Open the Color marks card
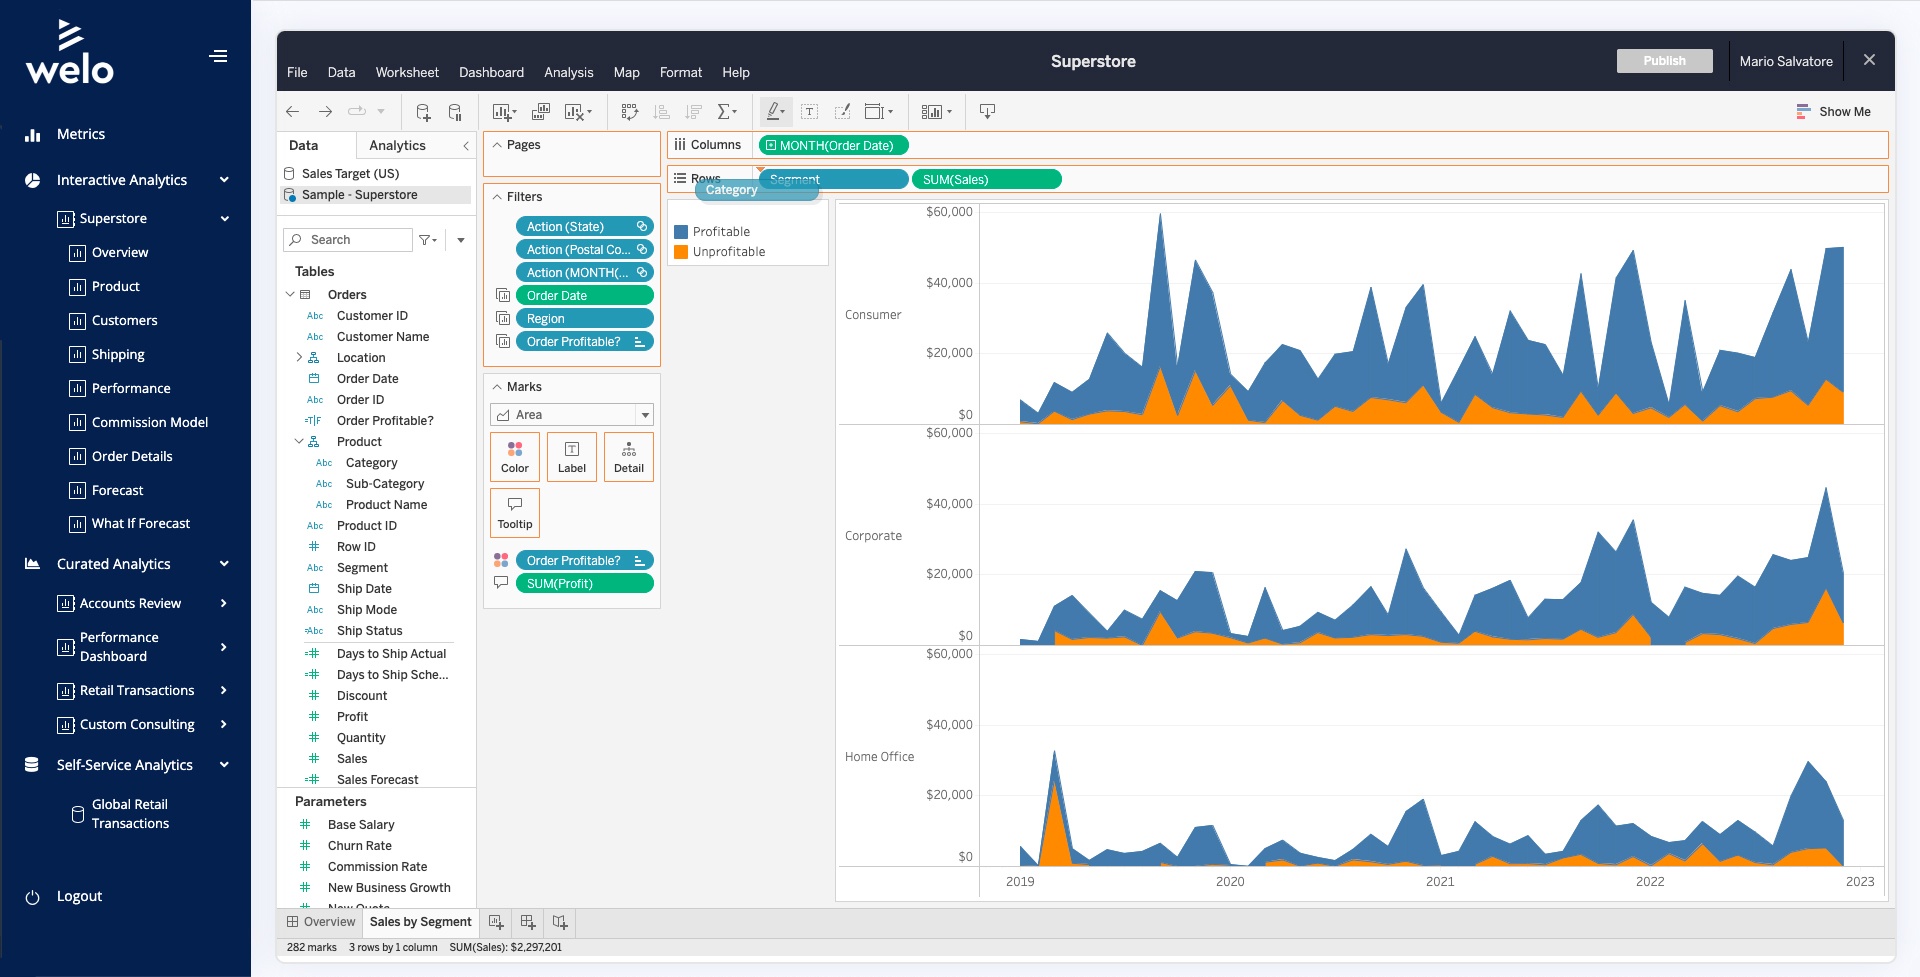Viewport: 1920px width, 977px height. coord(515,457)
